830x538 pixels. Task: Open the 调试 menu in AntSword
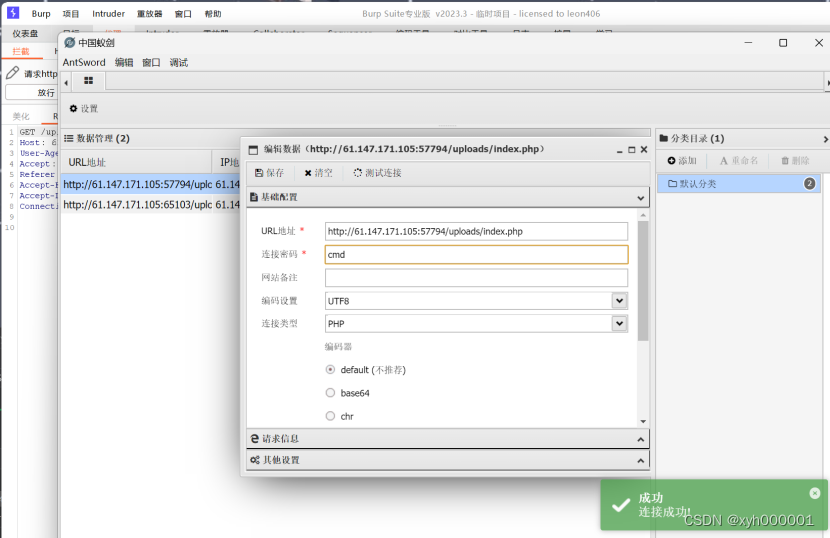pos(179,62)
